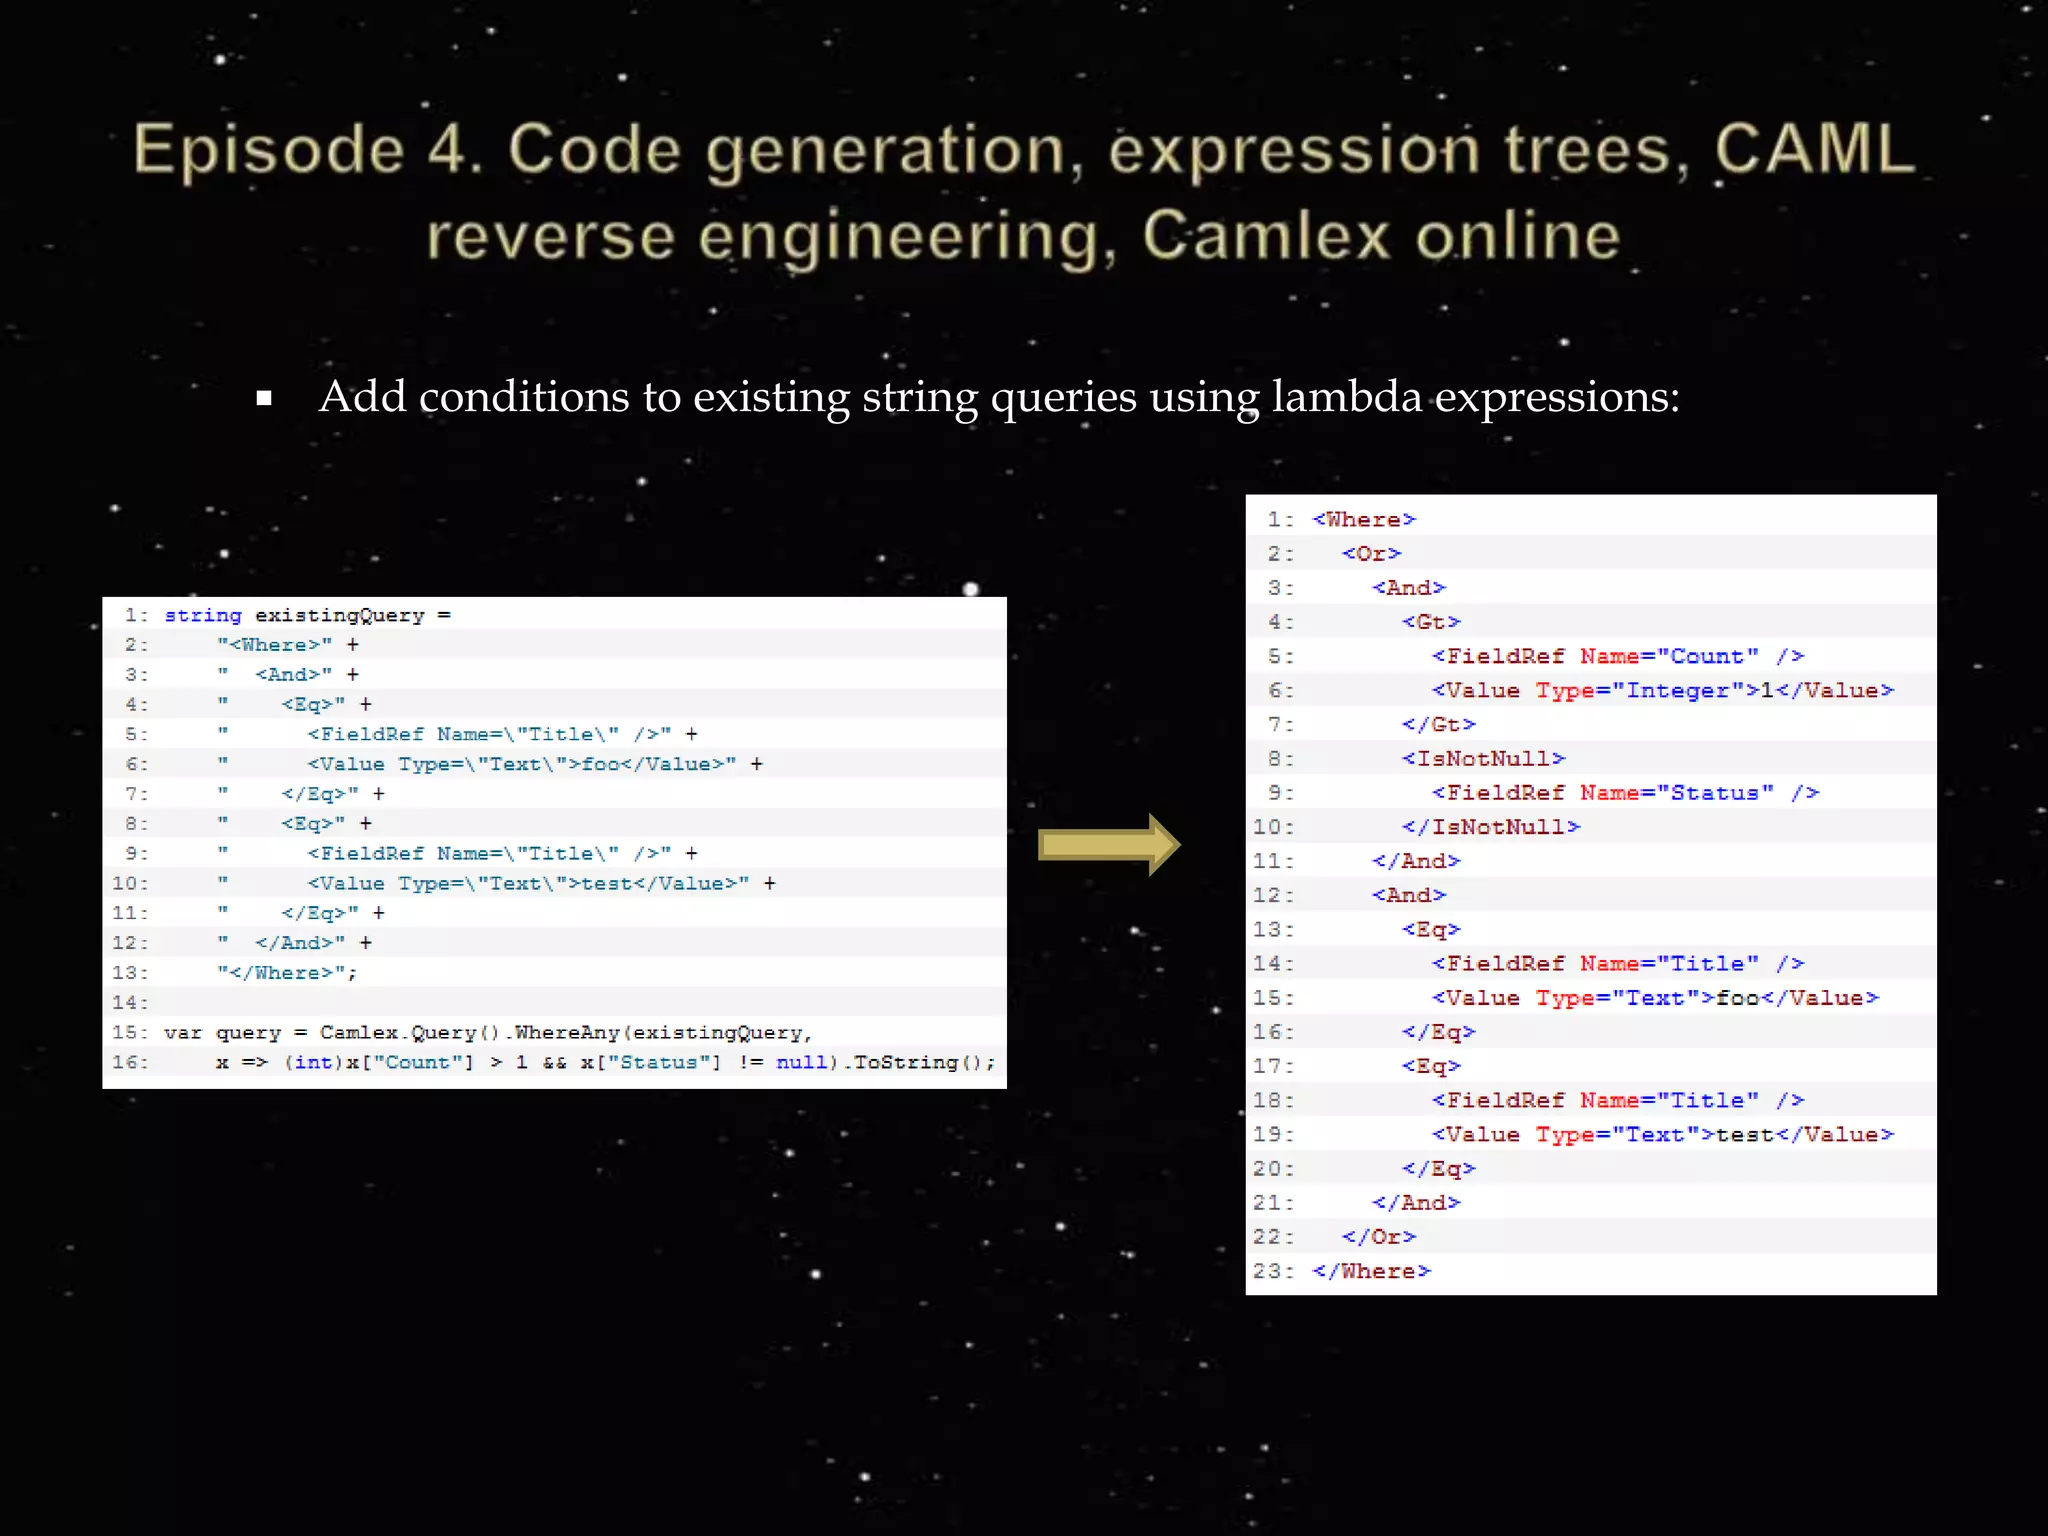
Task: Click left code line 9 FieldRef Name Title
Action: coord(458,853)
